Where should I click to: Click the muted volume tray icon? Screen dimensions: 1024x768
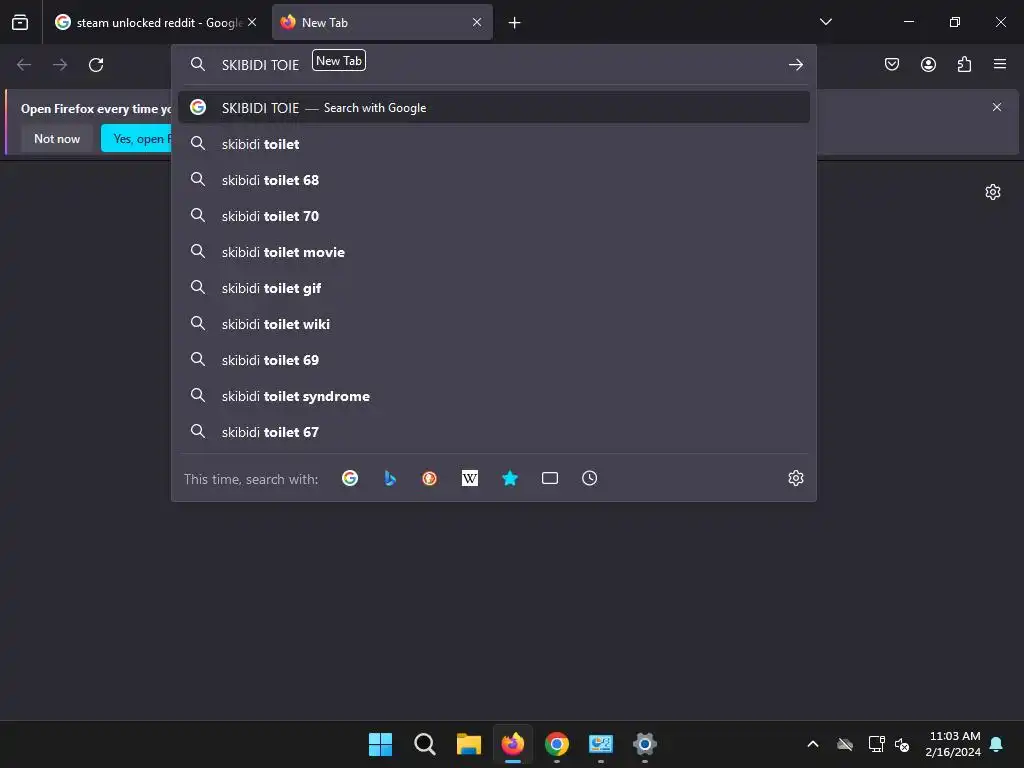[902, 744]
